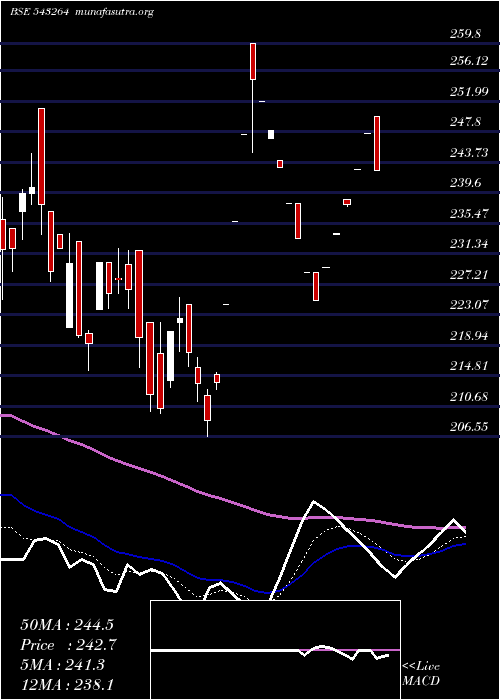Click the 214.81 price axis label
The image size is (500, 700).
(x=469, y=367)
